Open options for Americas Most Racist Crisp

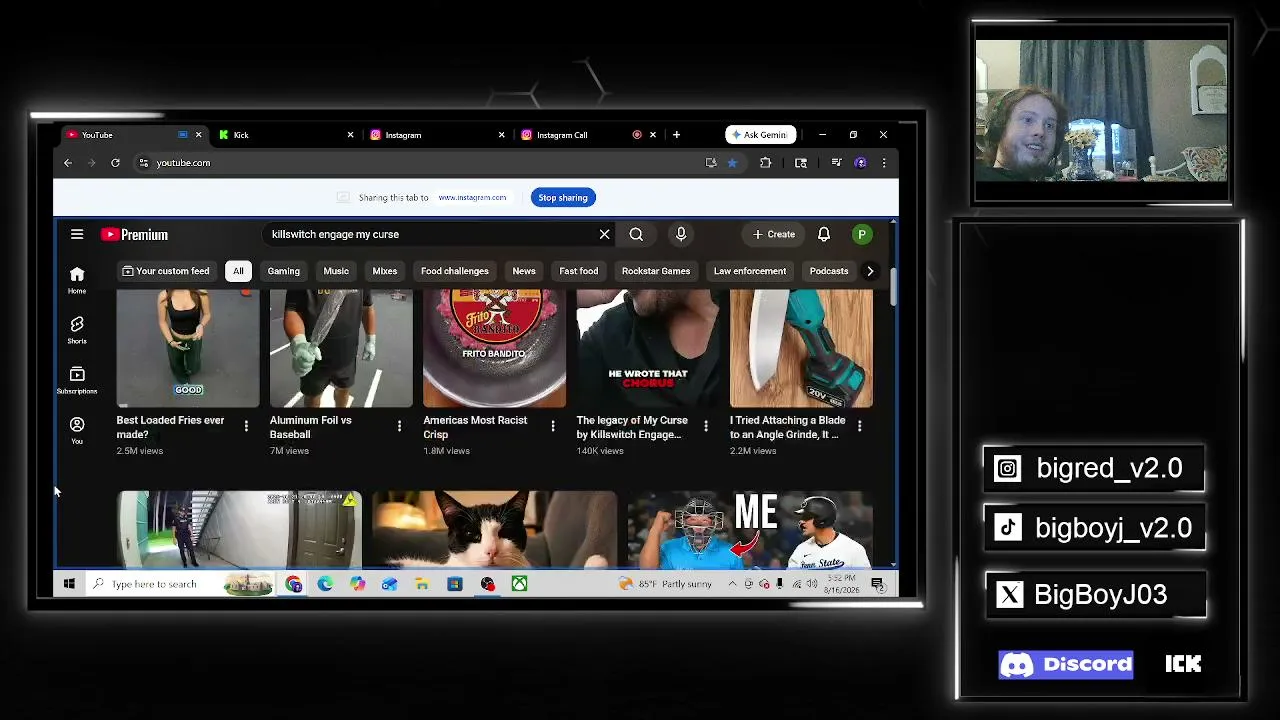coord(553,426)
